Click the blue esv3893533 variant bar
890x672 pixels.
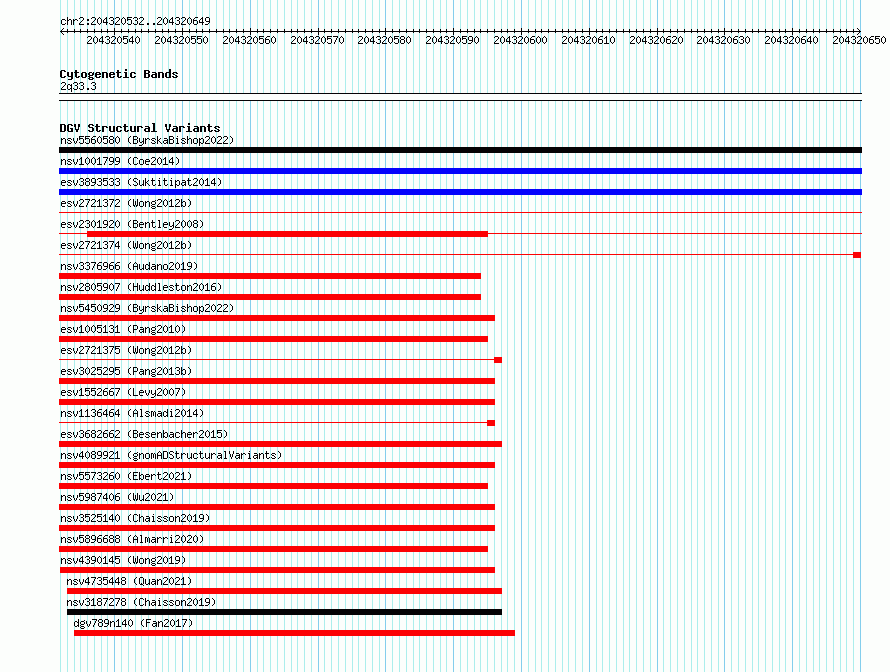pos(460,192)
